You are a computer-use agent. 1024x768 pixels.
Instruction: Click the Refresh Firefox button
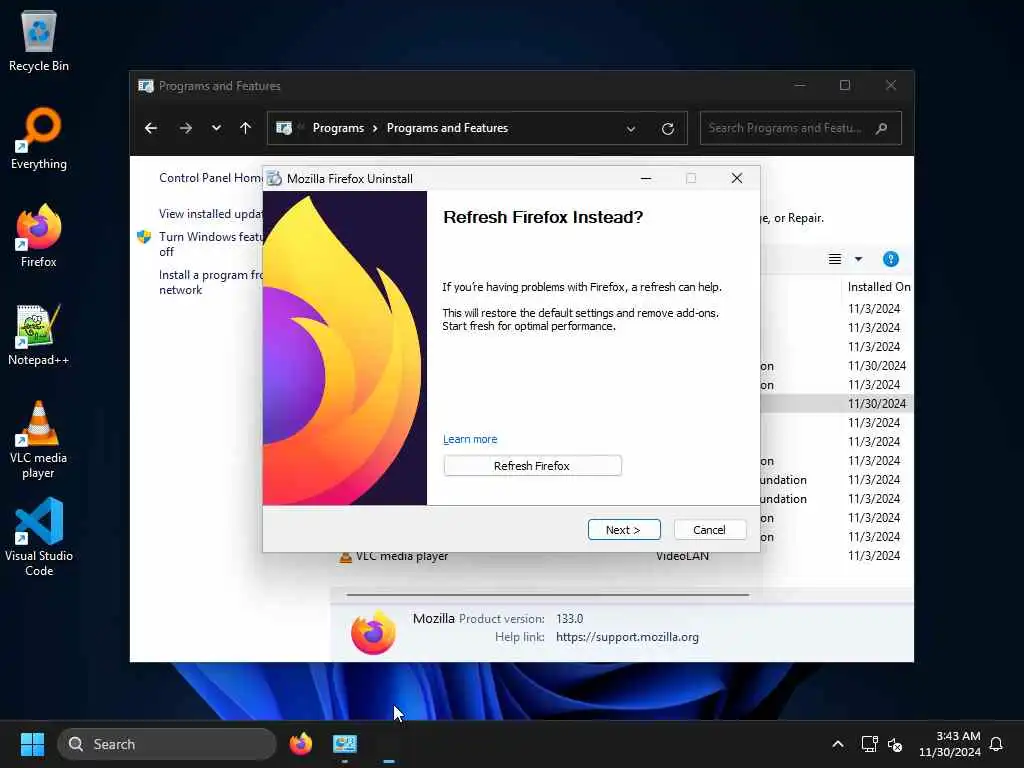point(532,466)
